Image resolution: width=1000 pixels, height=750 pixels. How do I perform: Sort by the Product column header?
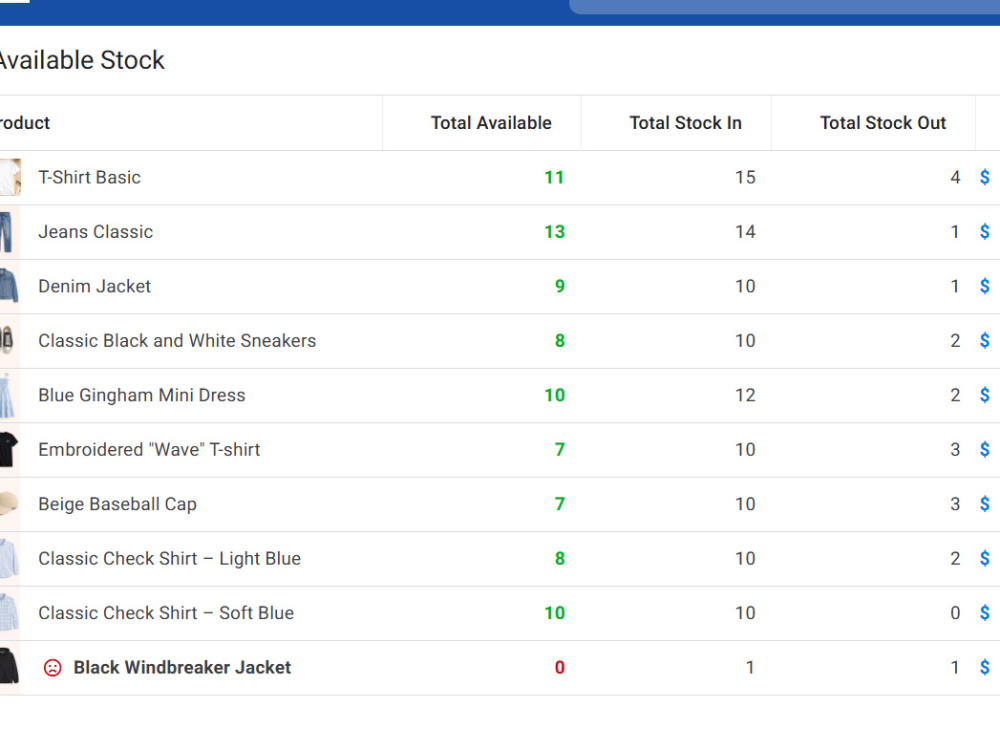(24, 122)
